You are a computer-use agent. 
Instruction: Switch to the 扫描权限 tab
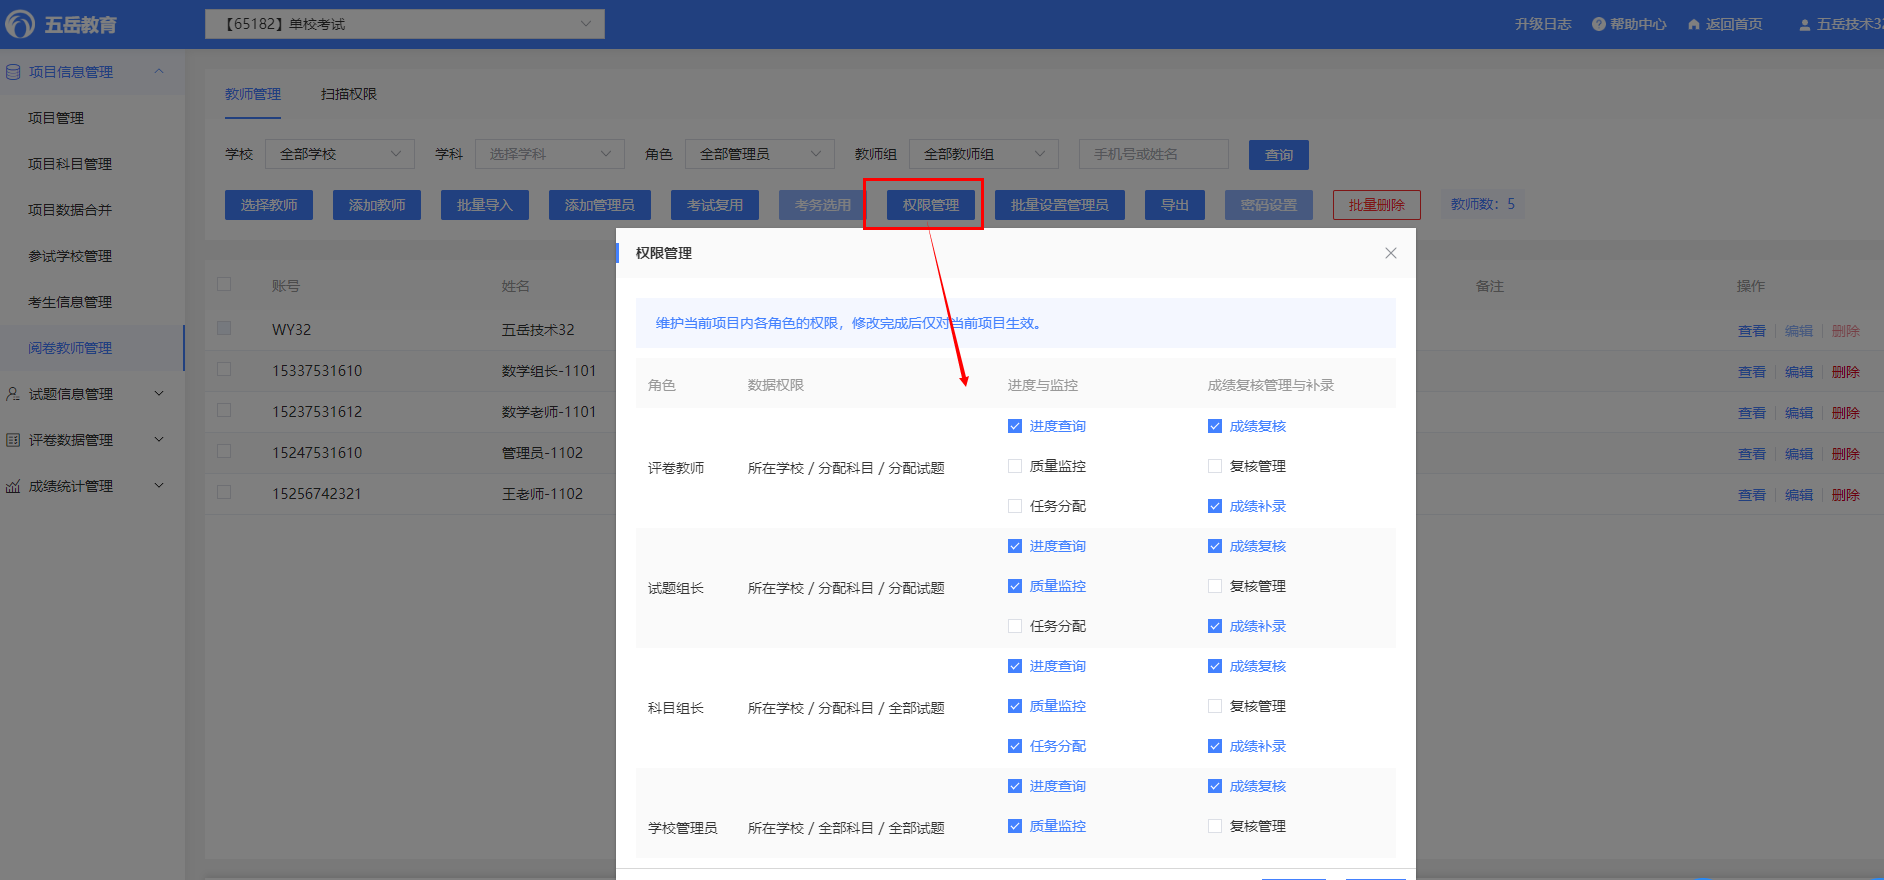[x=348, y=94]
